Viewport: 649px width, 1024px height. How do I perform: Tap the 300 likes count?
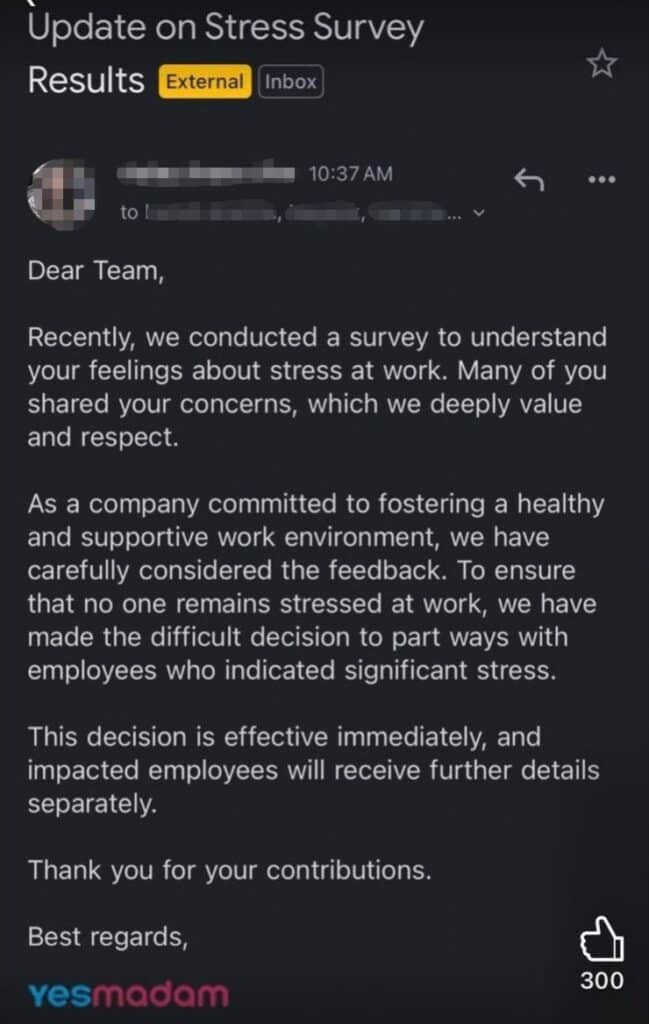tap(601, 981)
